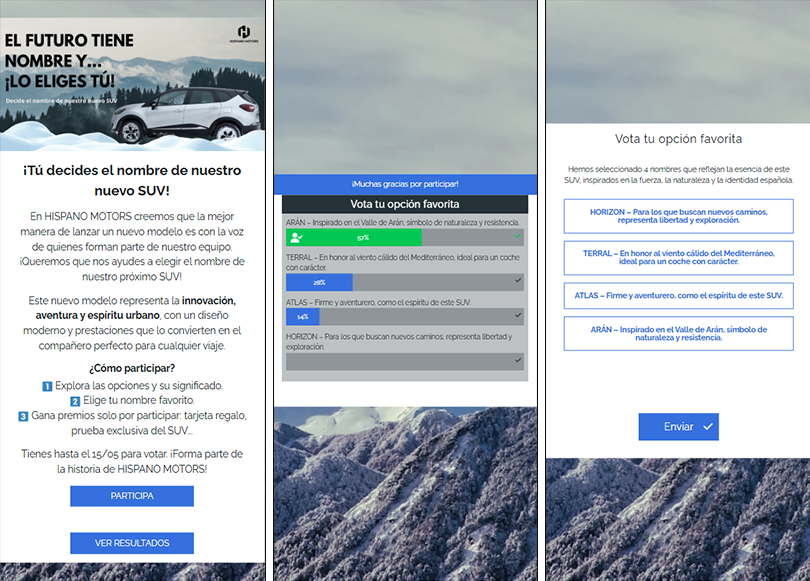810x581 pixels.
Task: Click the PARTICIPA button
Action: (x=132, y=496)
